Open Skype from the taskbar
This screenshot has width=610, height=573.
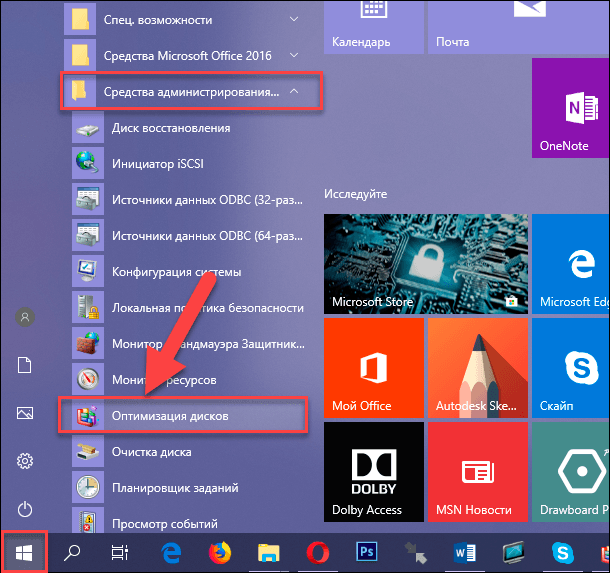563,553
